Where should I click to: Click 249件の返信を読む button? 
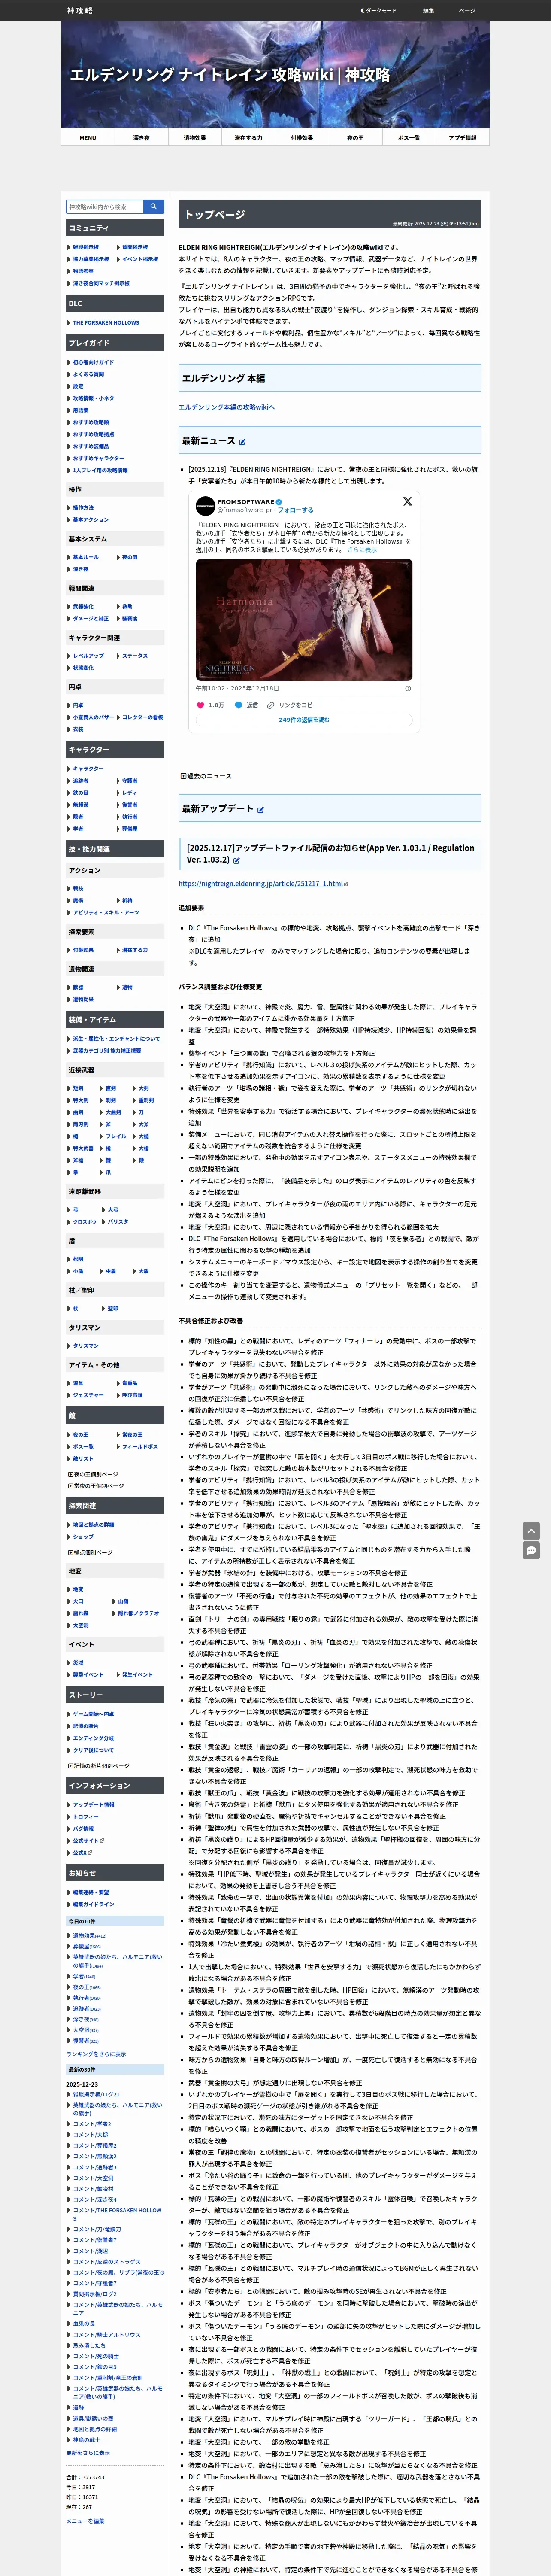[x=304, y=720]
